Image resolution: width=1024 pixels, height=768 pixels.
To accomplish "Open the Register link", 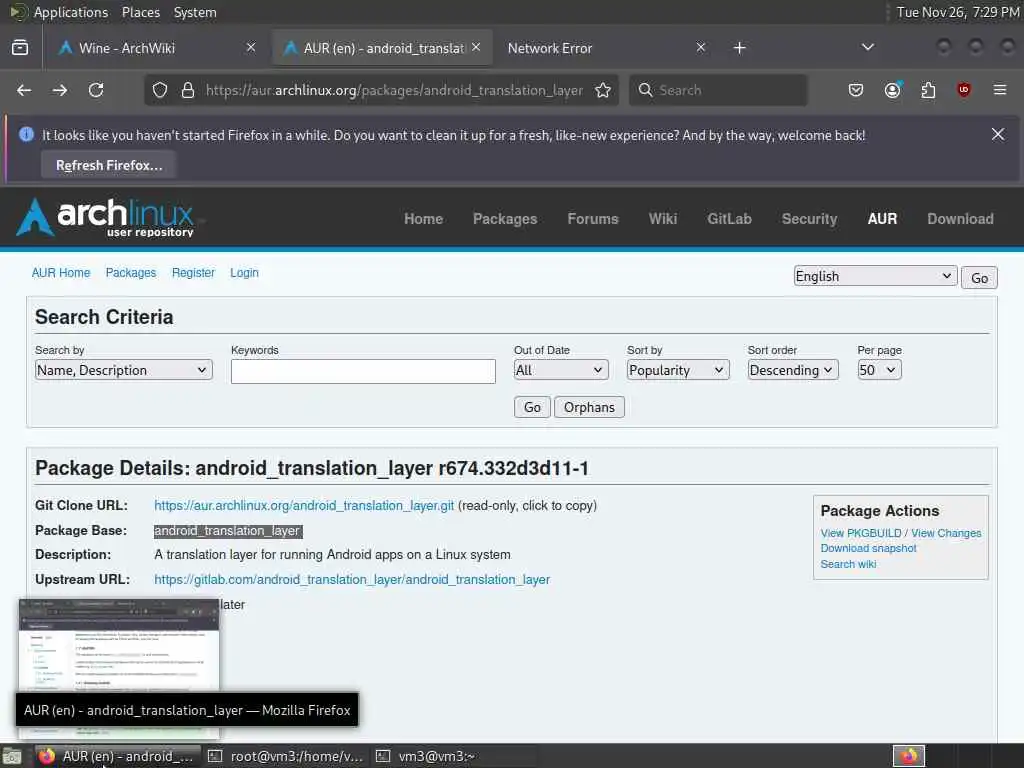I will (193, 272).
